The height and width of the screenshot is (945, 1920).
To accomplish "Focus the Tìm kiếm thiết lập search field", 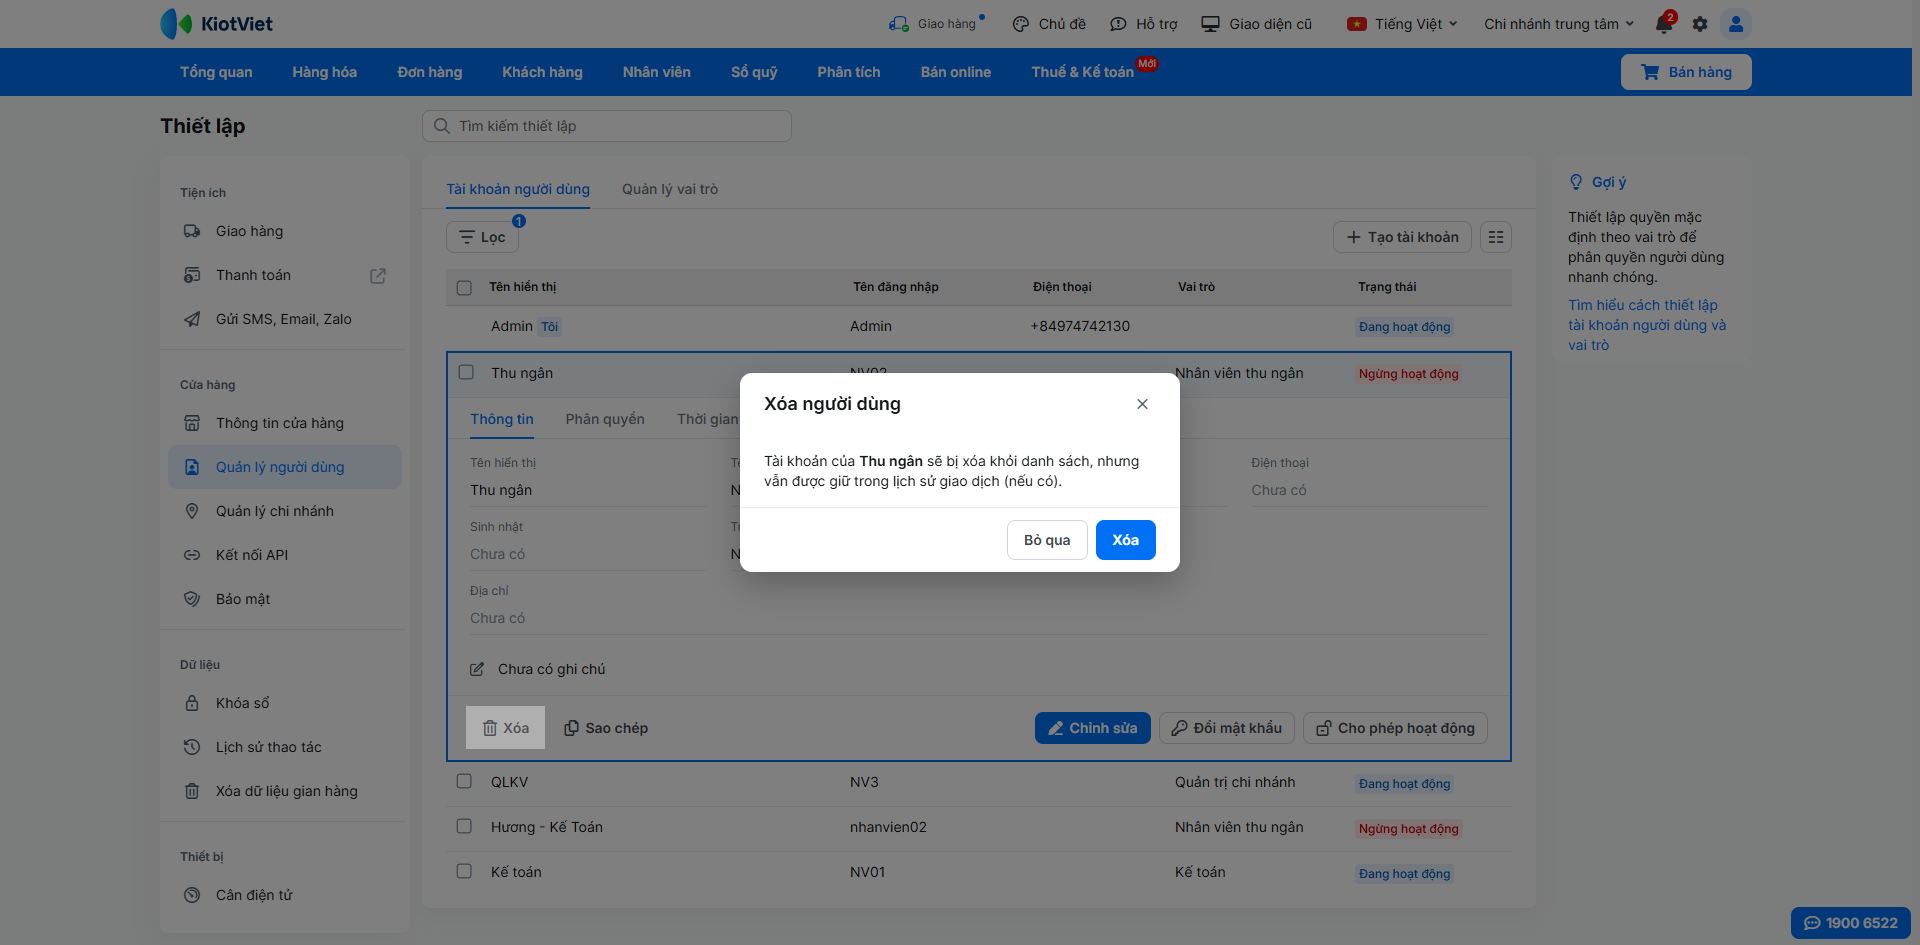I will 607,126.
